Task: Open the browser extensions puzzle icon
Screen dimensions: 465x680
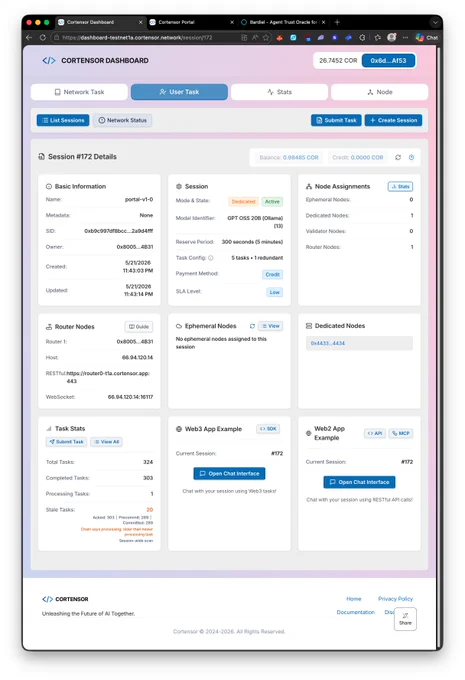Action: click(x=362, y=38)
